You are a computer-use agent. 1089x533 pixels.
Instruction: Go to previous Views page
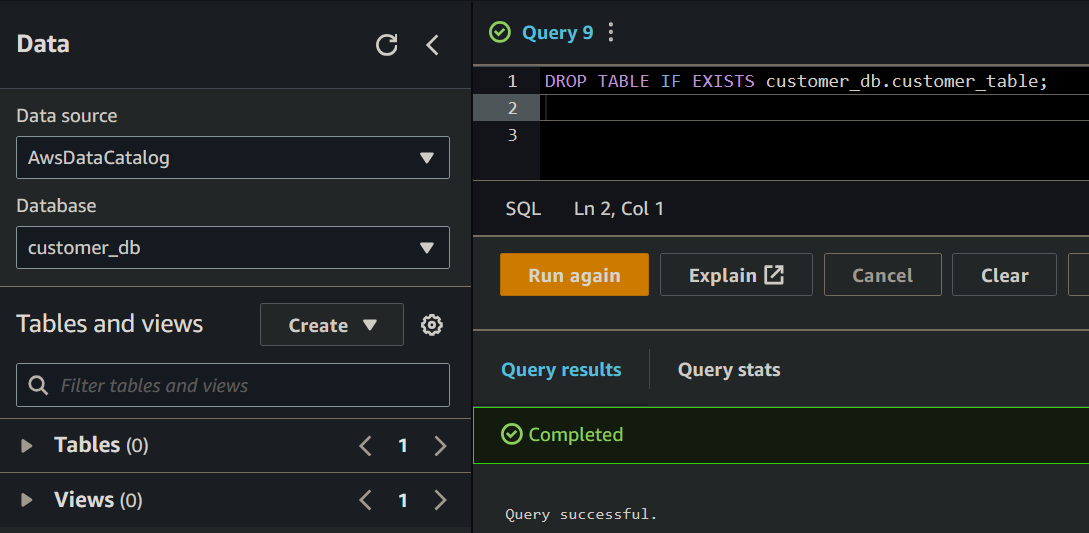[x=366, y=500]
